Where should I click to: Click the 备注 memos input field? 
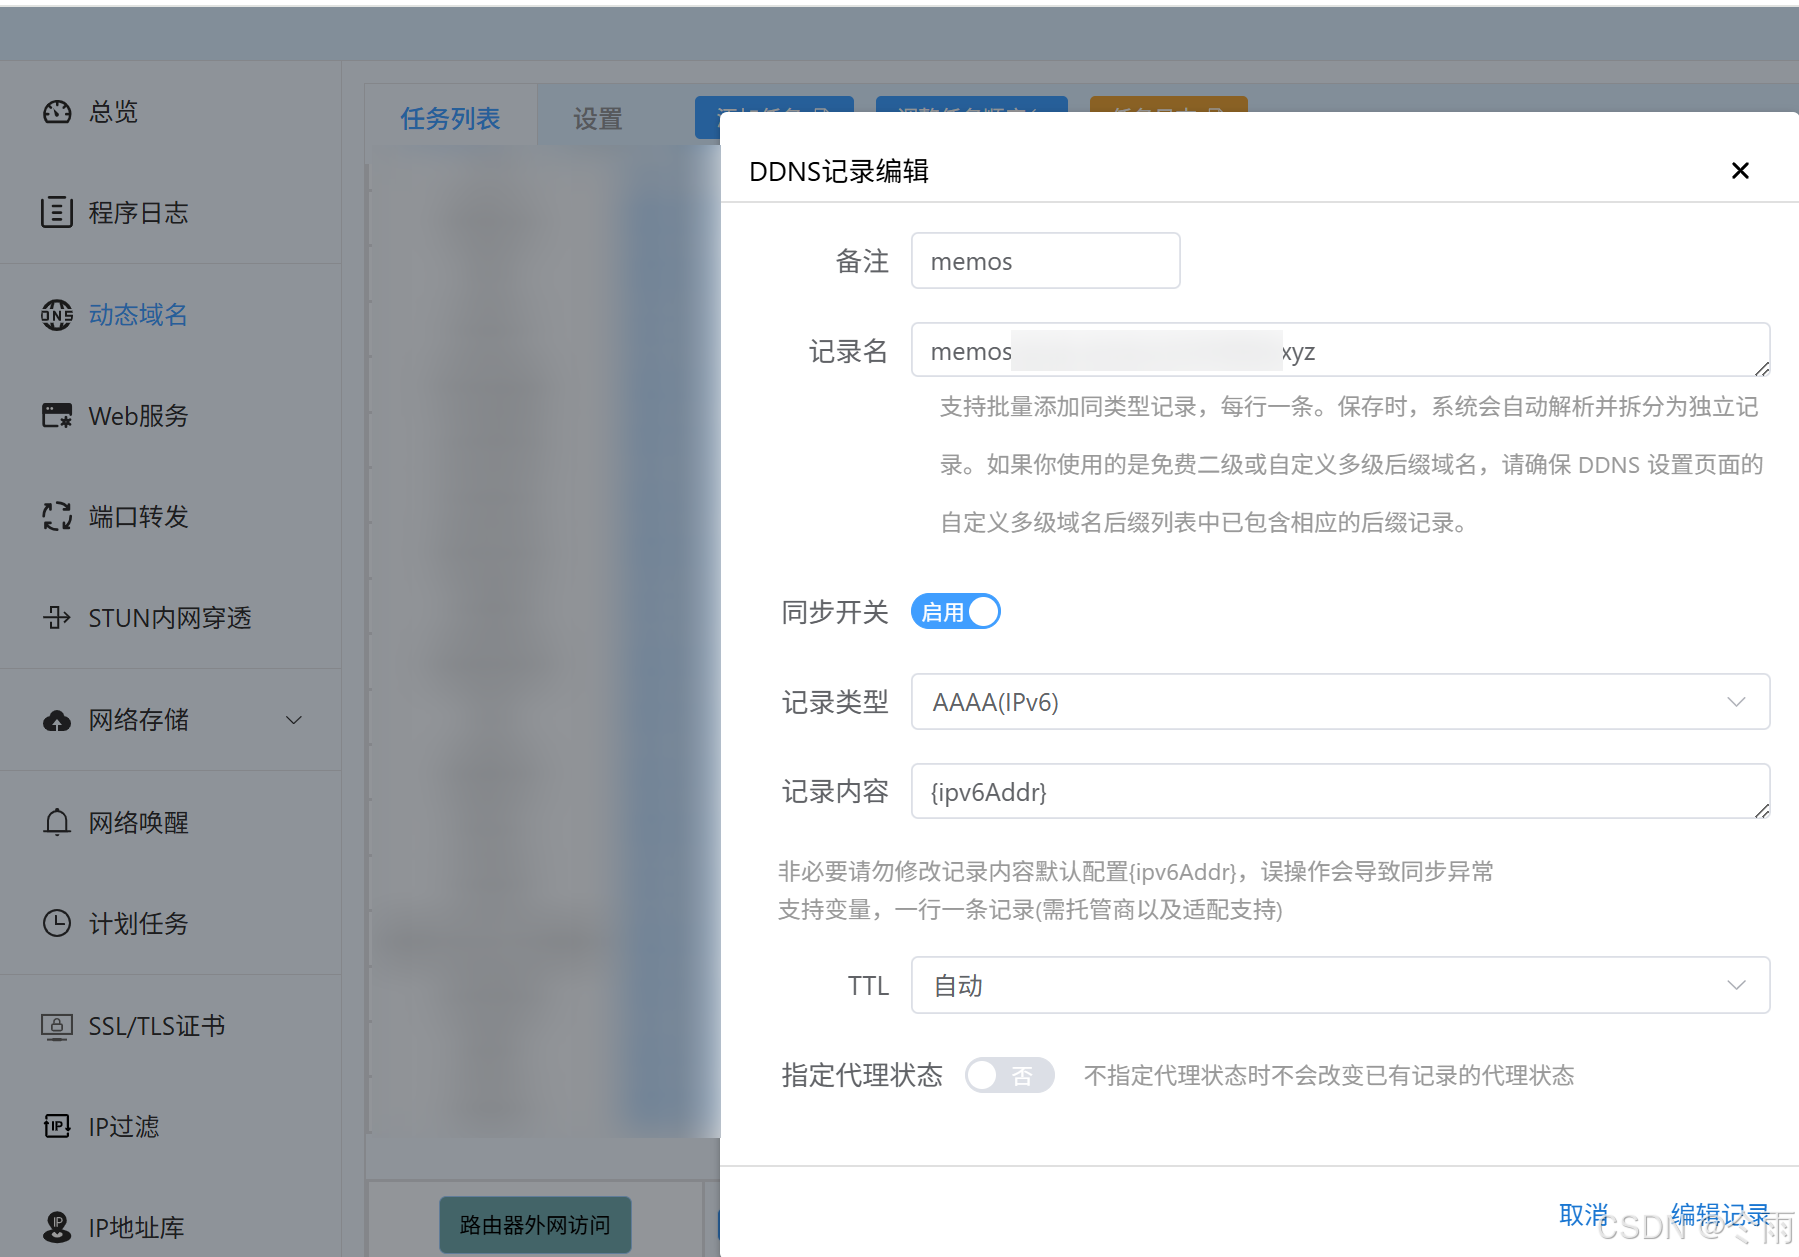point(1046,261)
